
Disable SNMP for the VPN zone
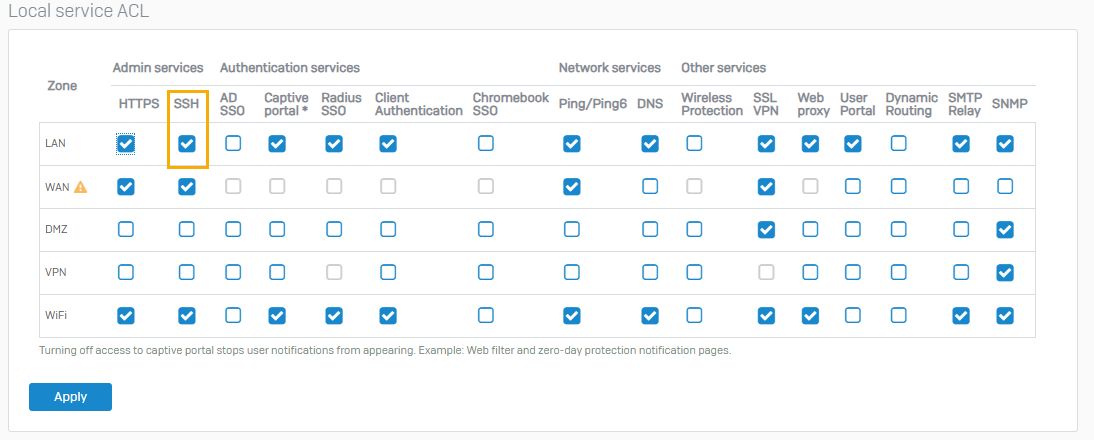point(1005,273)
